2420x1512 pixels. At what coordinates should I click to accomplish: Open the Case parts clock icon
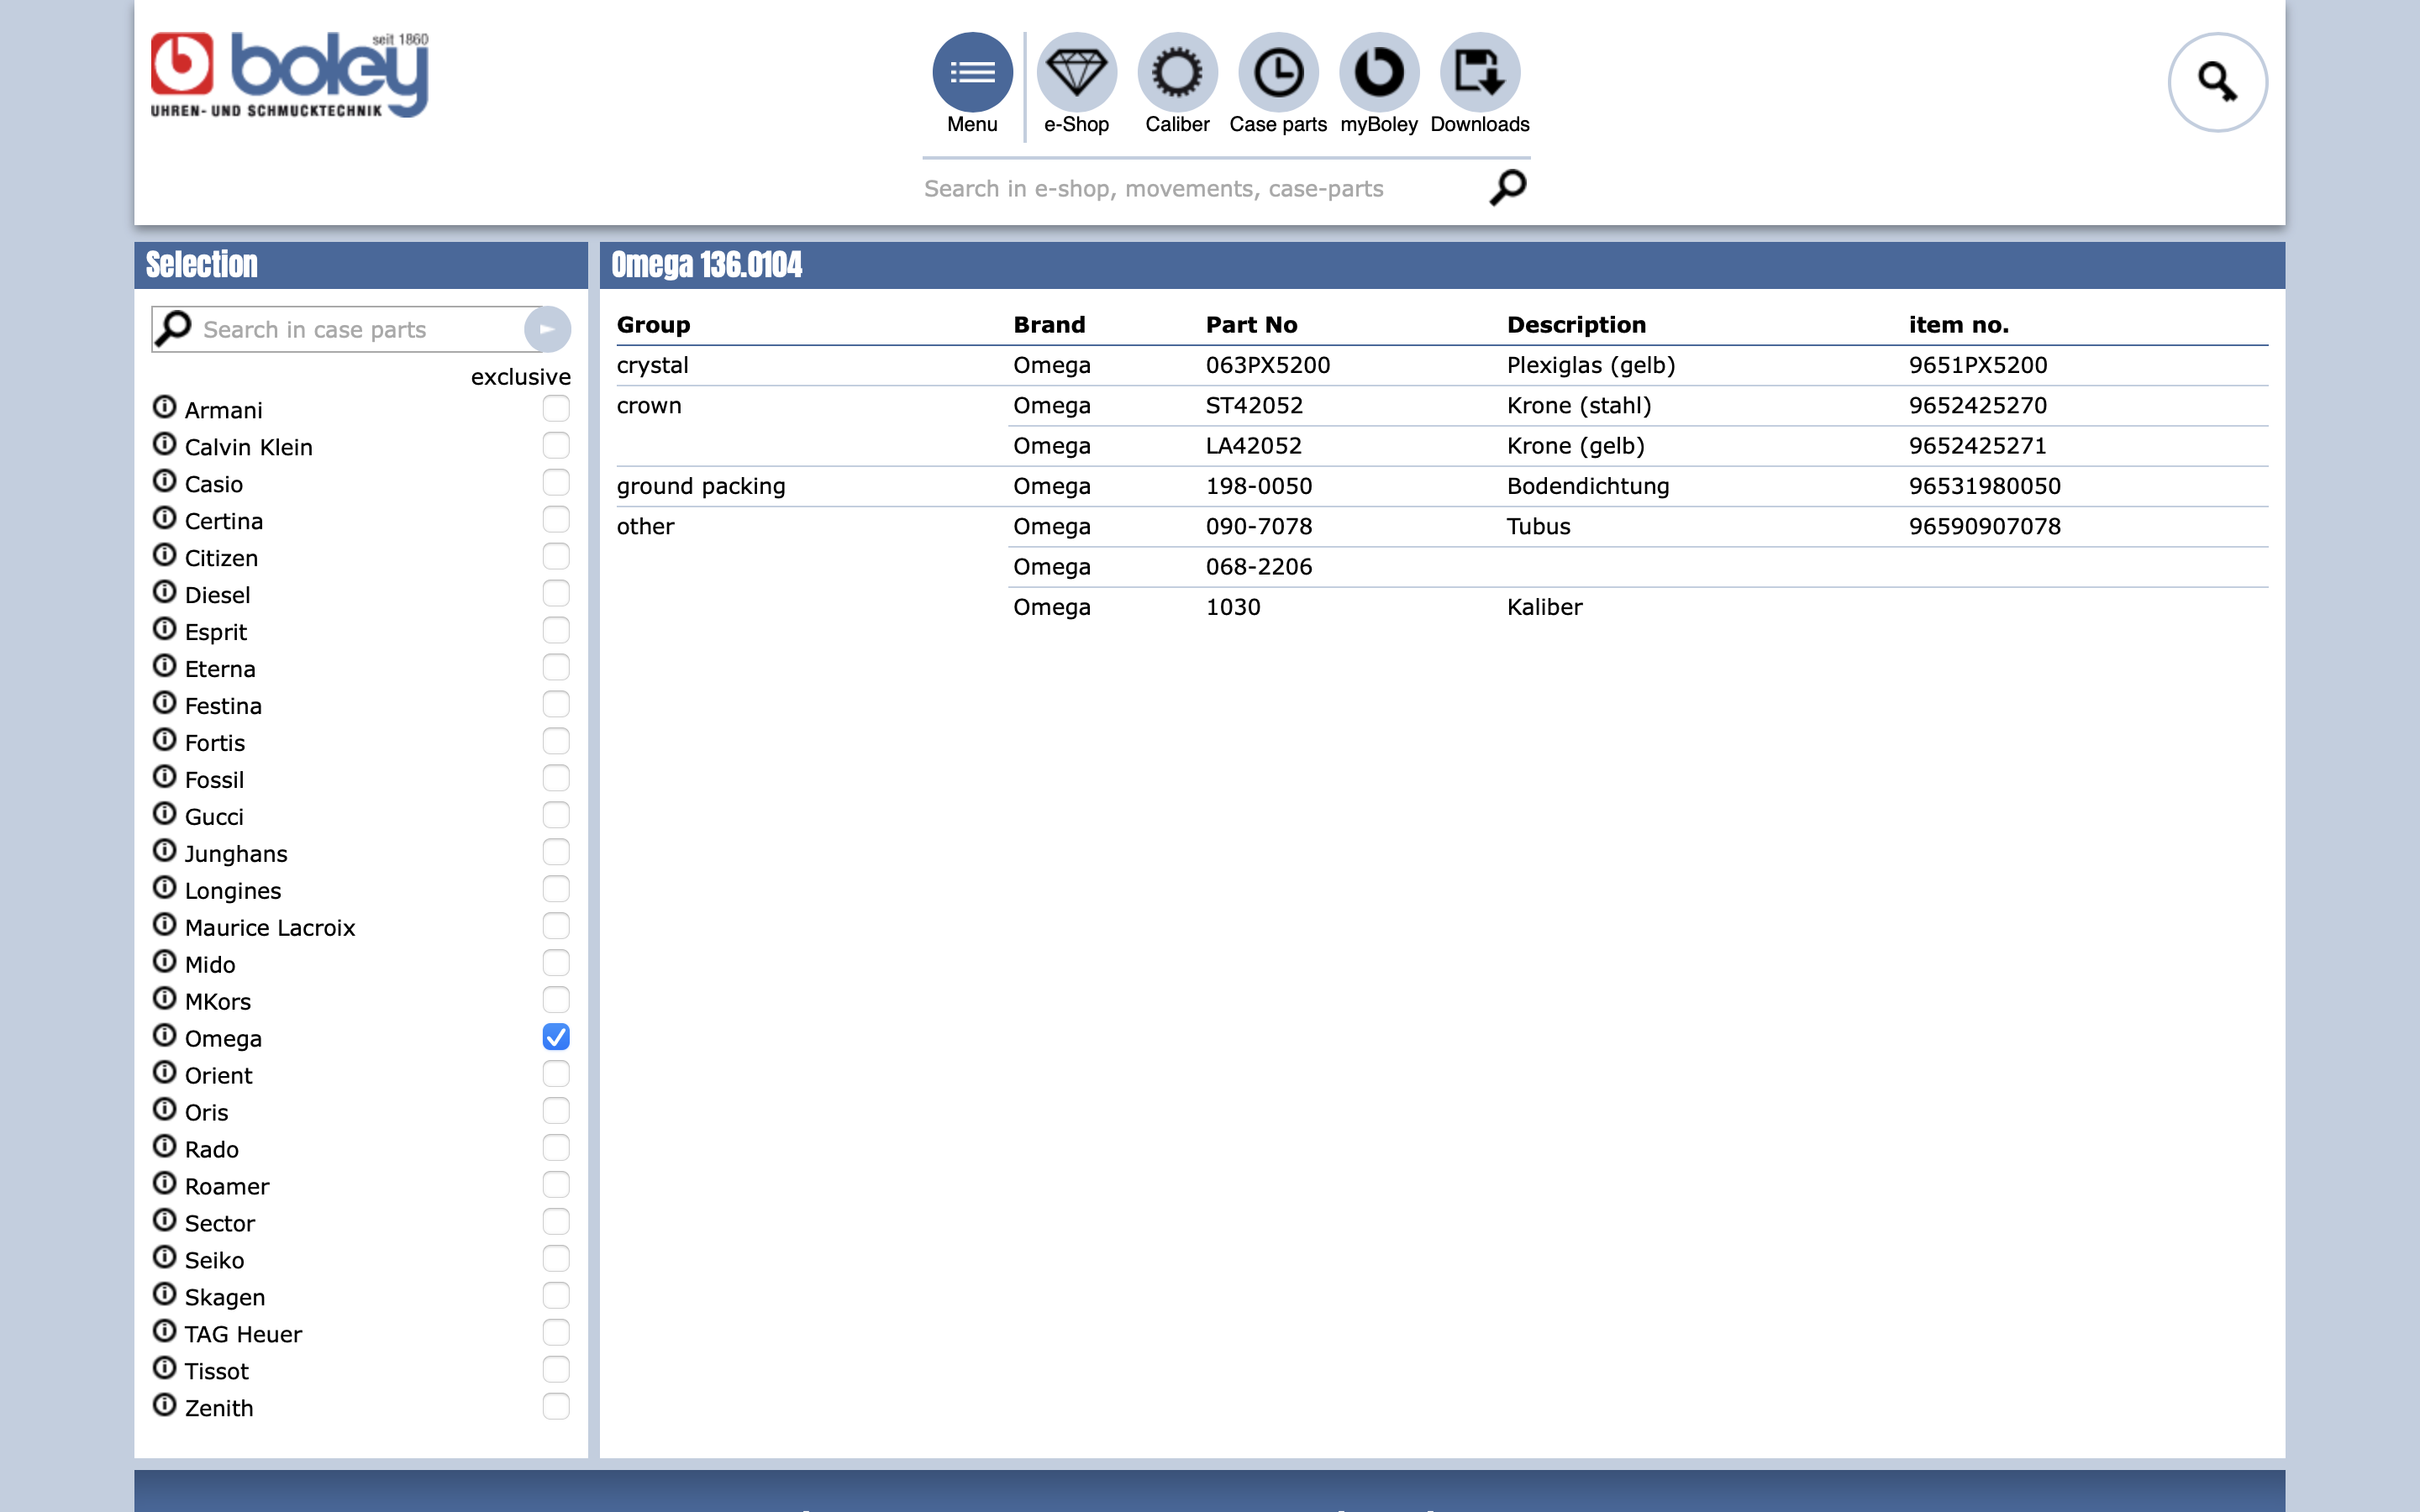click(1278, 72)
